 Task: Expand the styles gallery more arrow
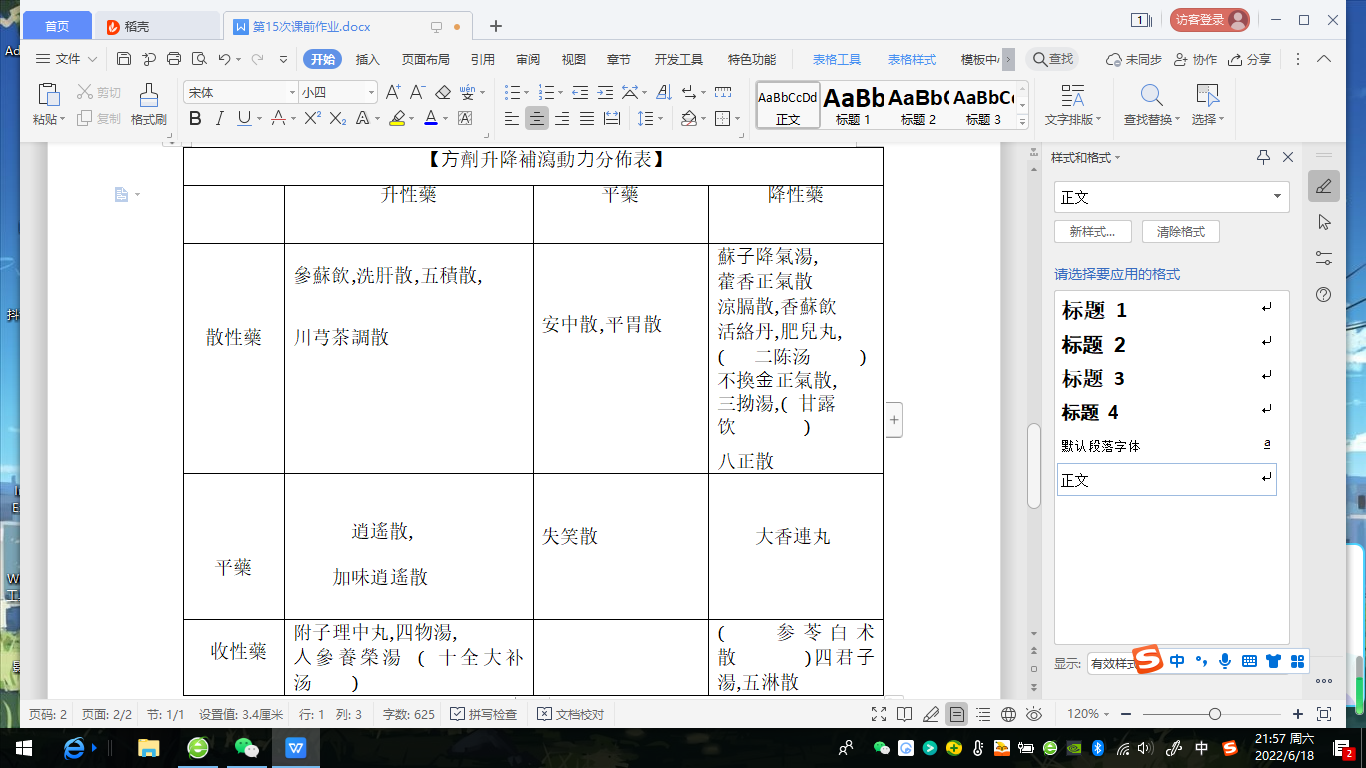(1021, 122)
